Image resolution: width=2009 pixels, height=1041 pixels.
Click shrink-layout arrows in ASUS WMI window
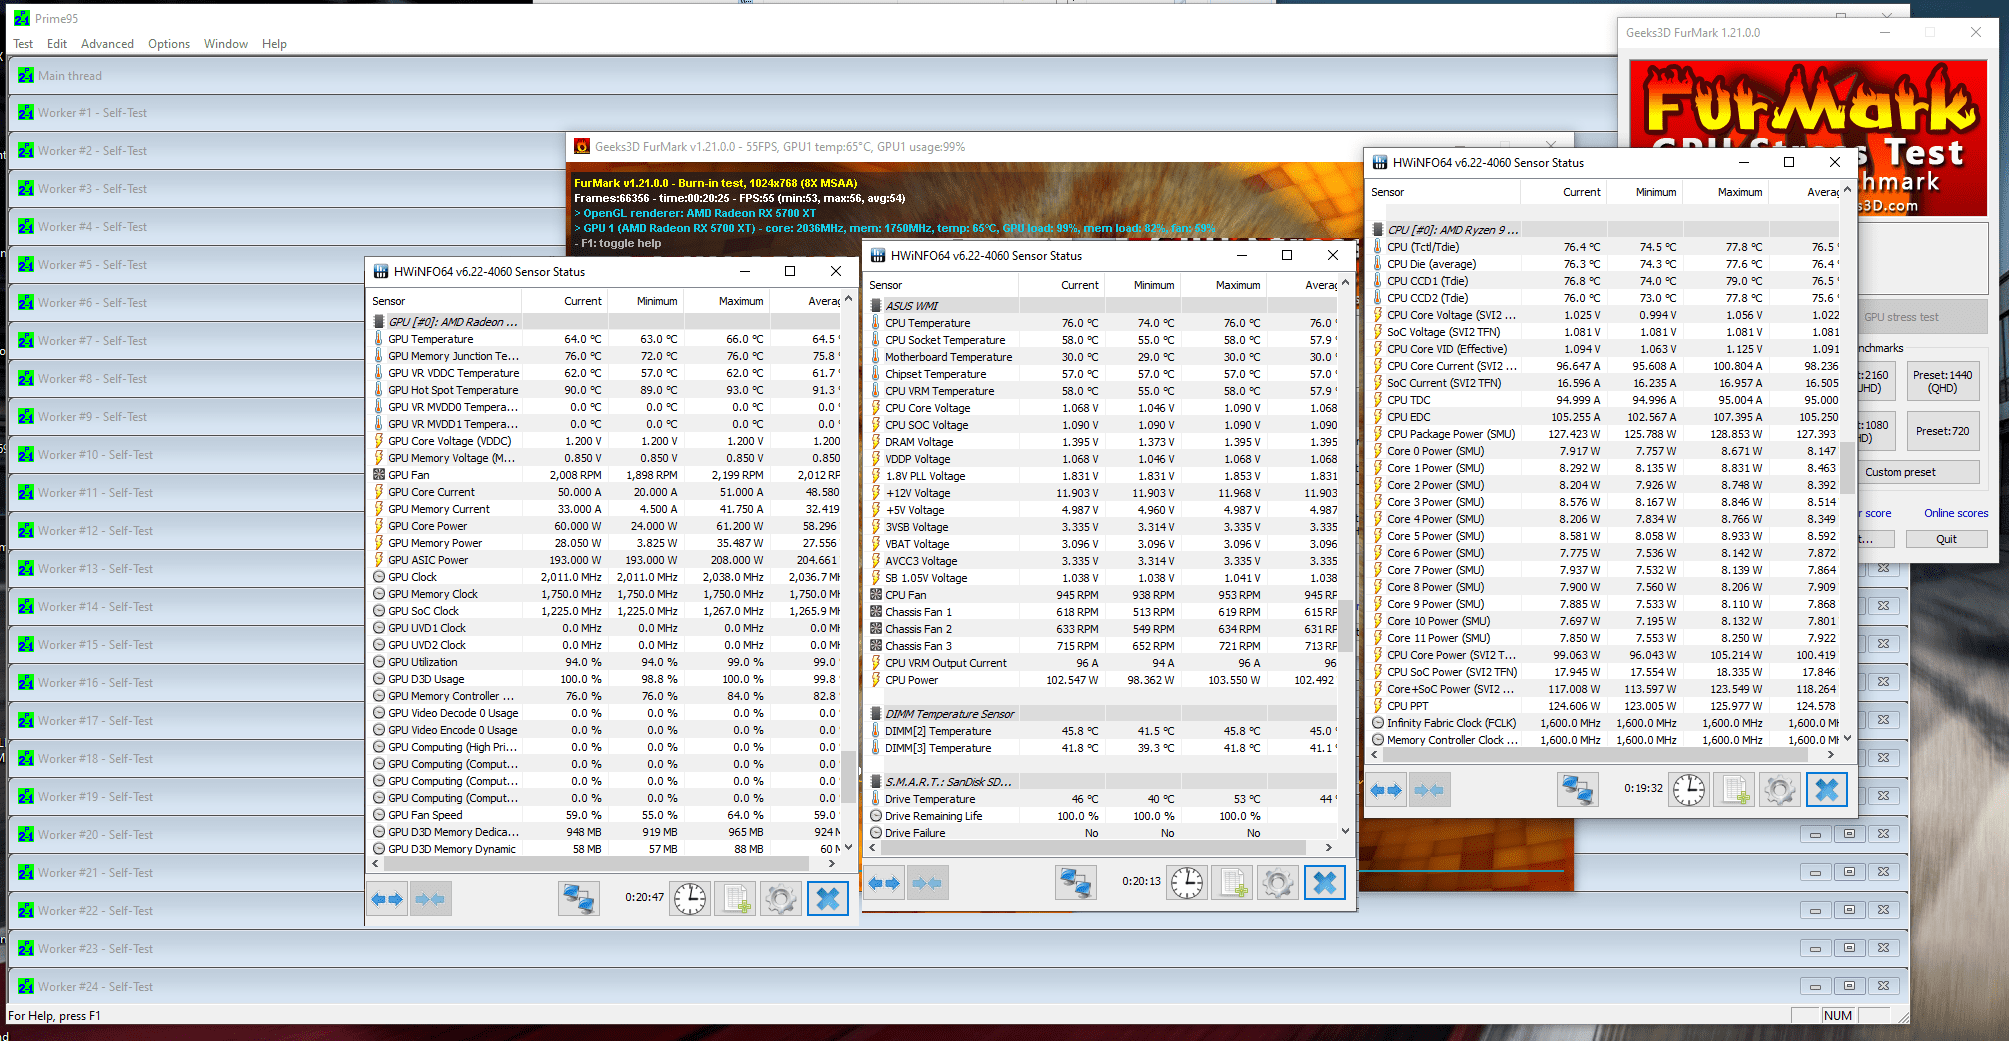[x=927, y=883]
